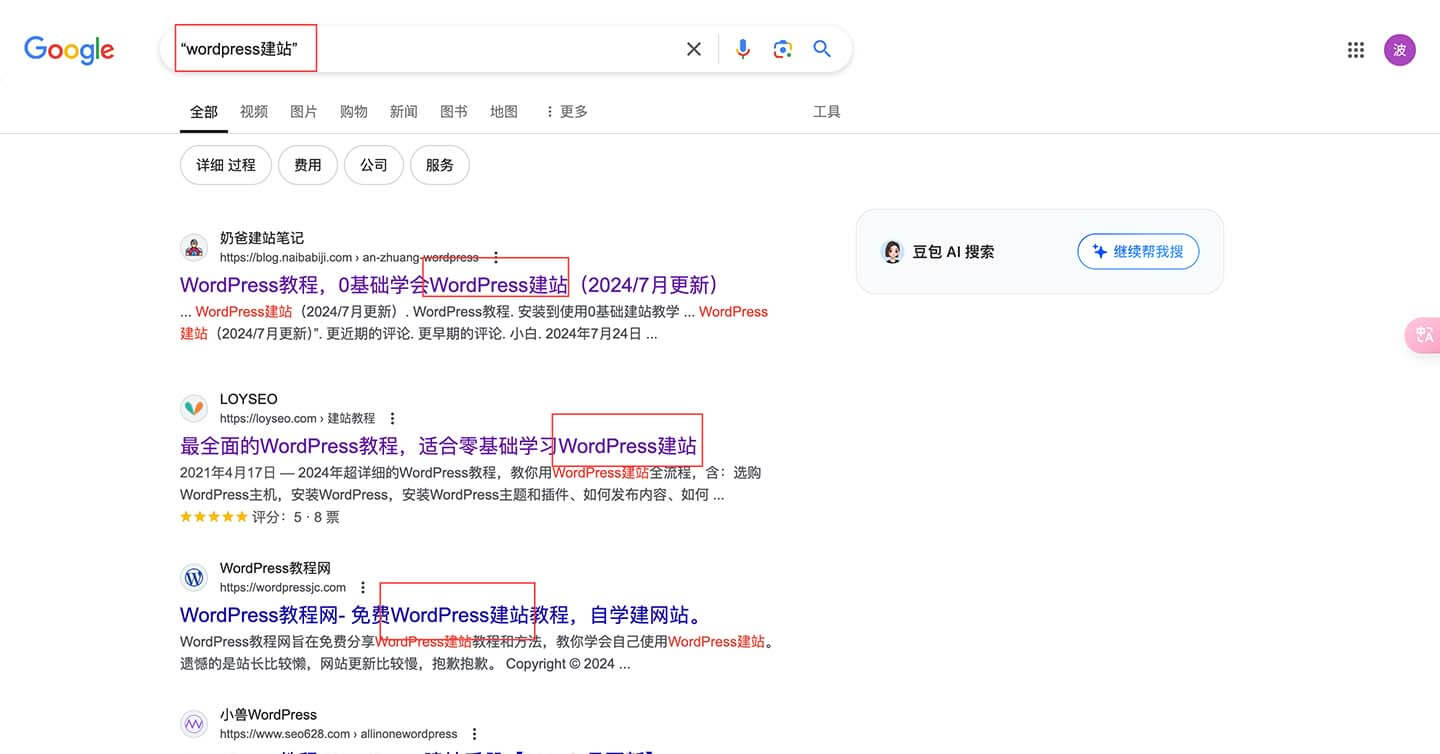Open options for seo628.com result
Viewport: 1440px width, 754px height.
point(475,734)
